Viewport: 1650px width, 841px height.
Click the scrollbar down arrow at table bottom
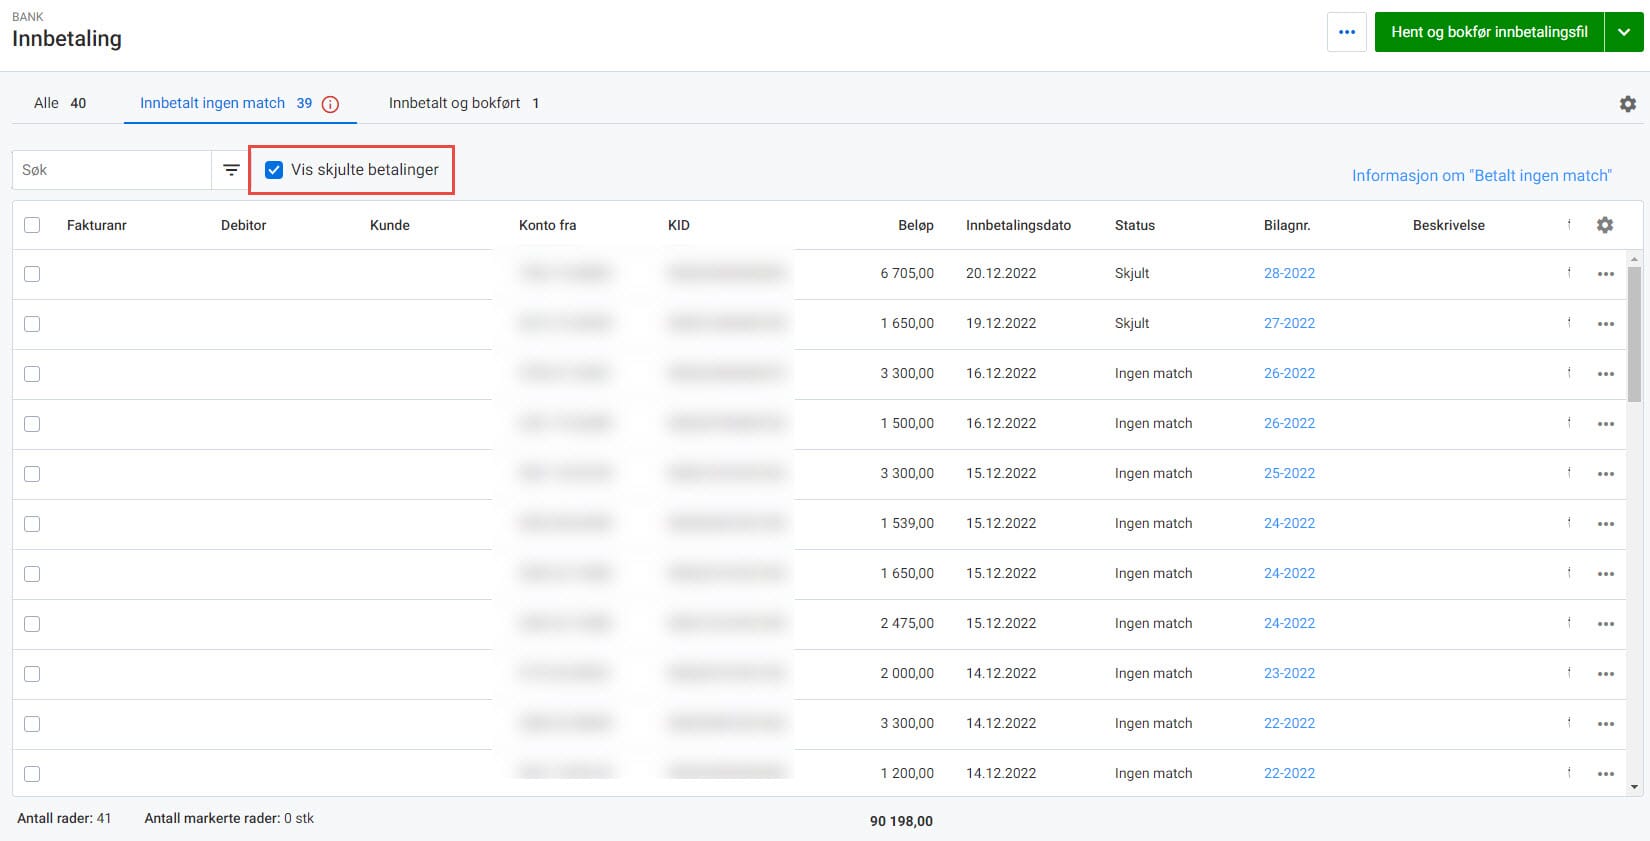(x=1635, y=787)
